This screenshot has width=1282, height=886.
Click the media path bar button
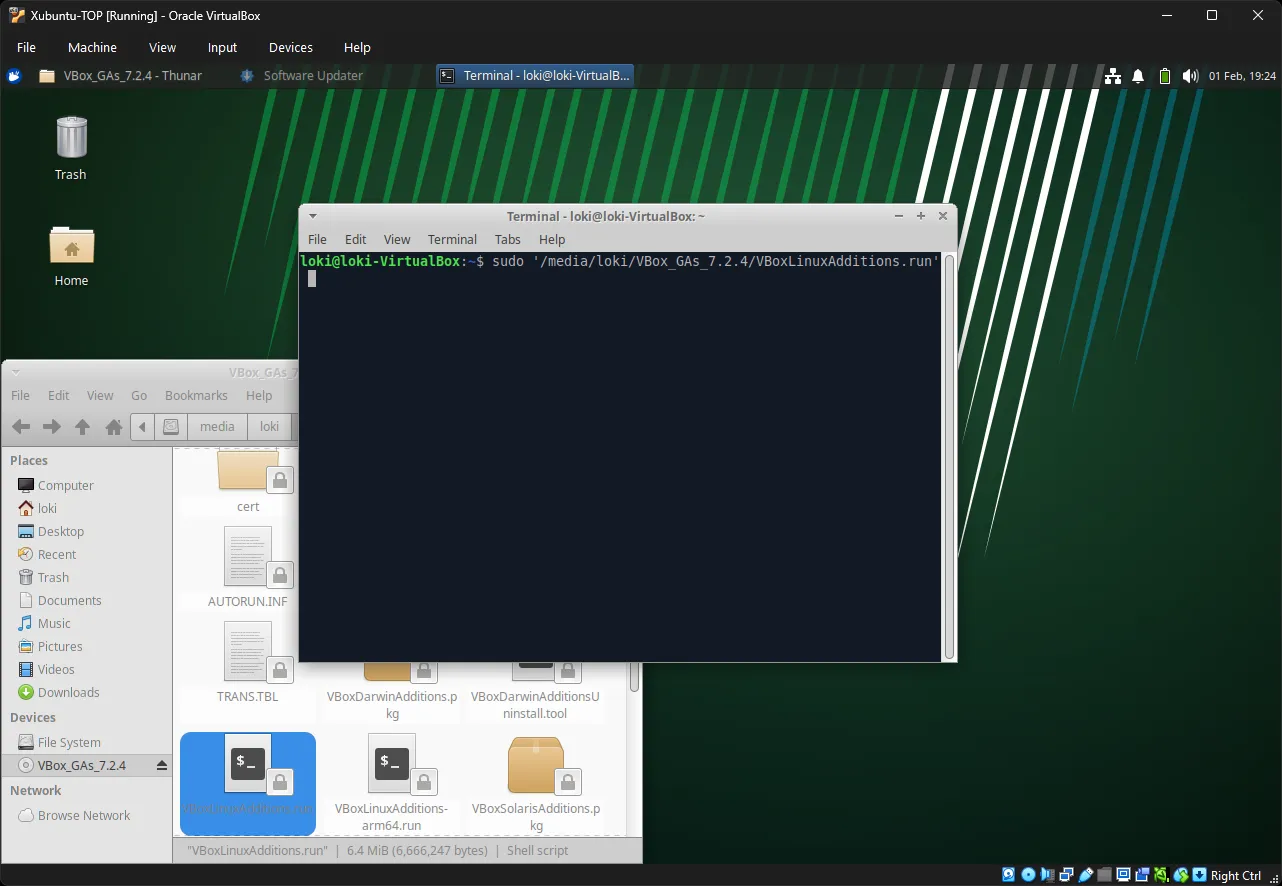(217, 427)
